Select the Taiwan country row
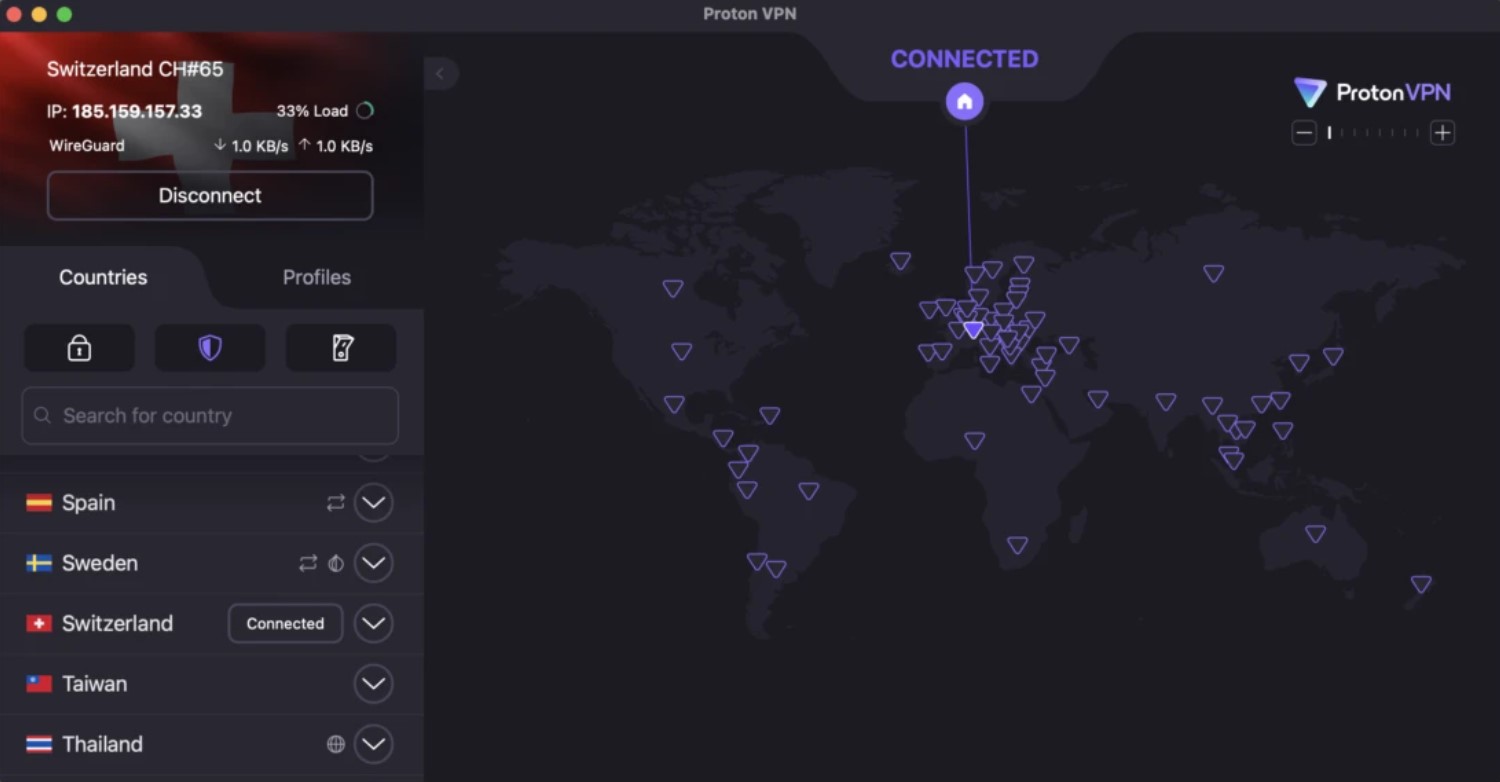The width and height of the screenshot is (1500, 782). (210, 684)
